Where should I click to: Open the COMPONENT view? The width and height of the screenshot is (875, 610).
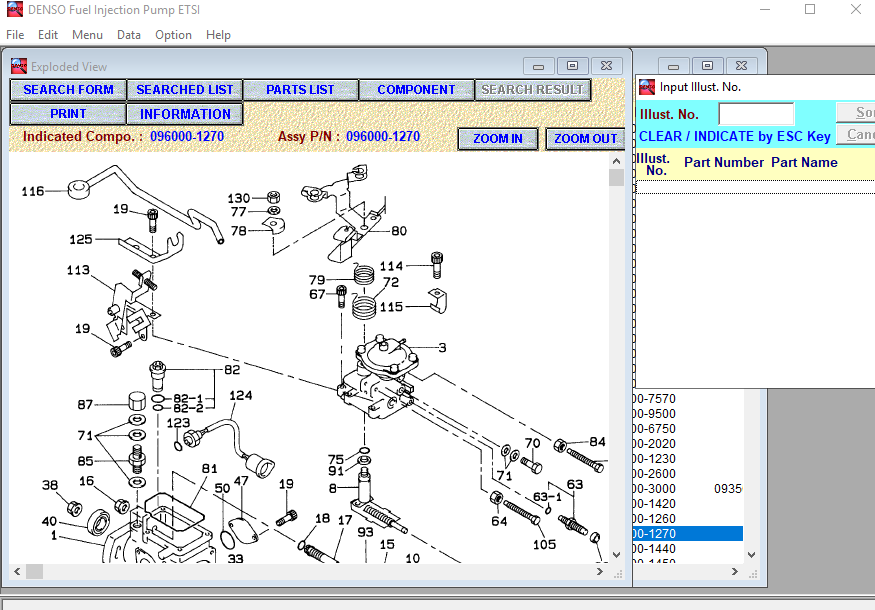(416, 90)
